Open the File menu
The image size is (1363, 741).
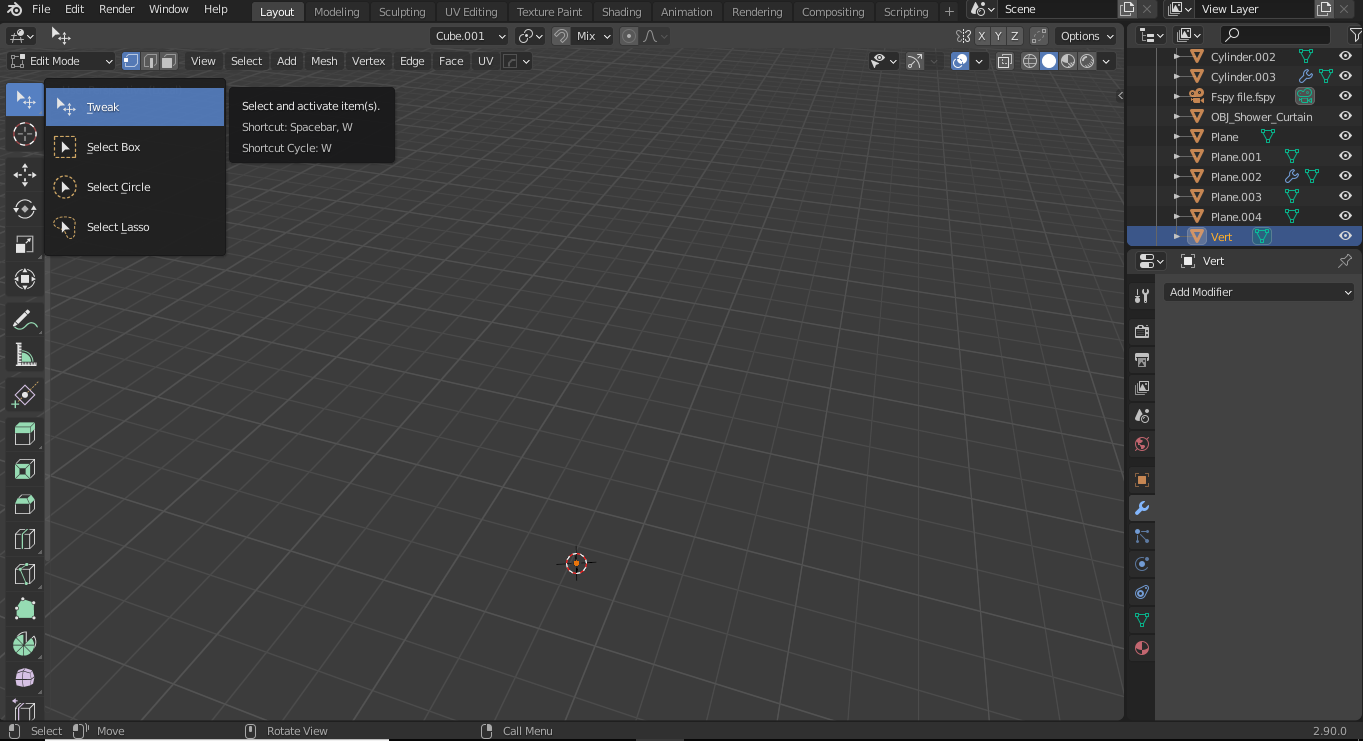[41, 9]
